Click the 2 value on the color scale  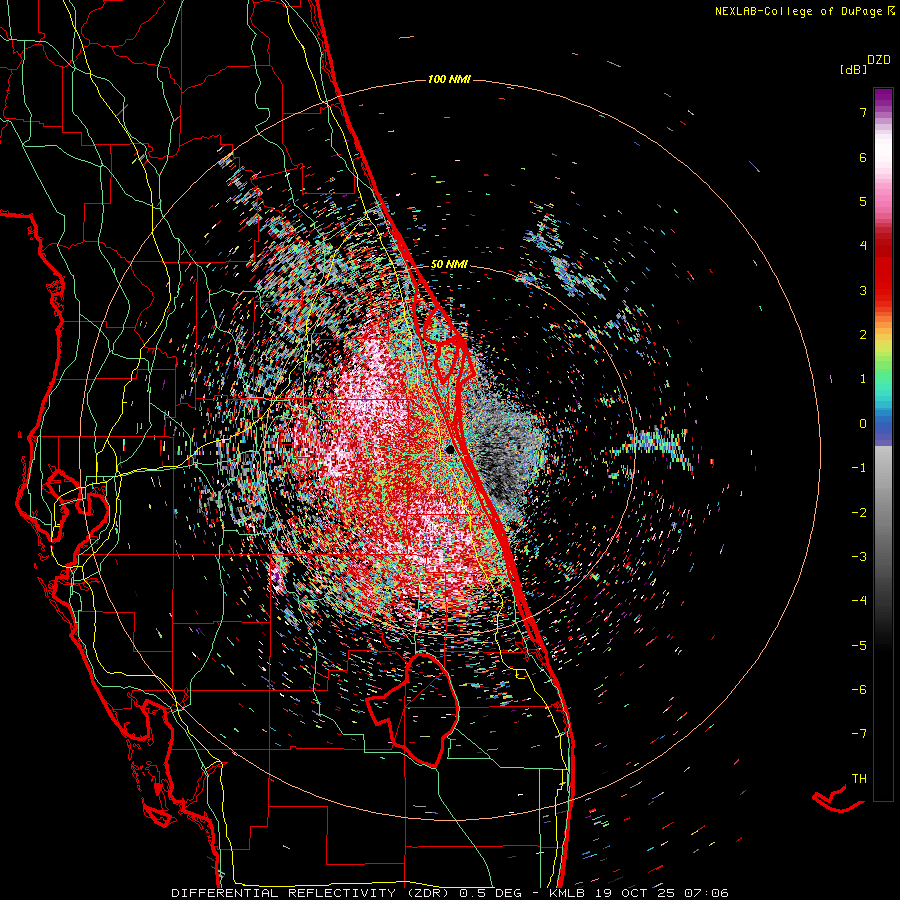coord(863,335)
